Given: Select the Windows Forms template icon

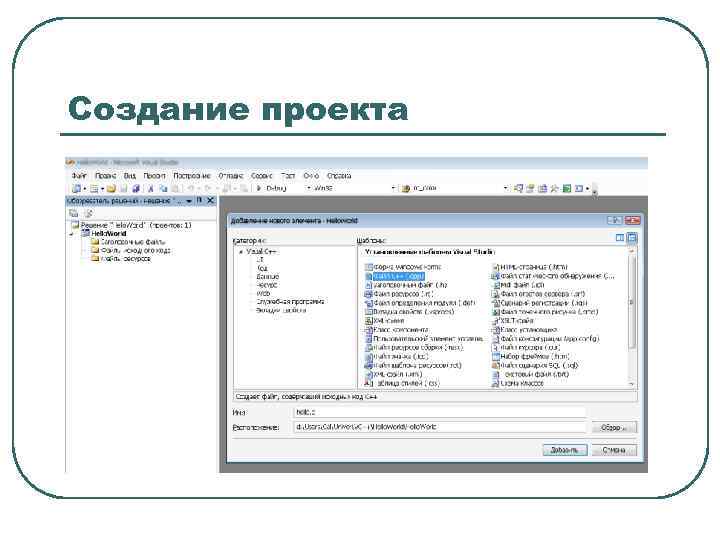Looking at the screenshot, I should pos(368,267).
